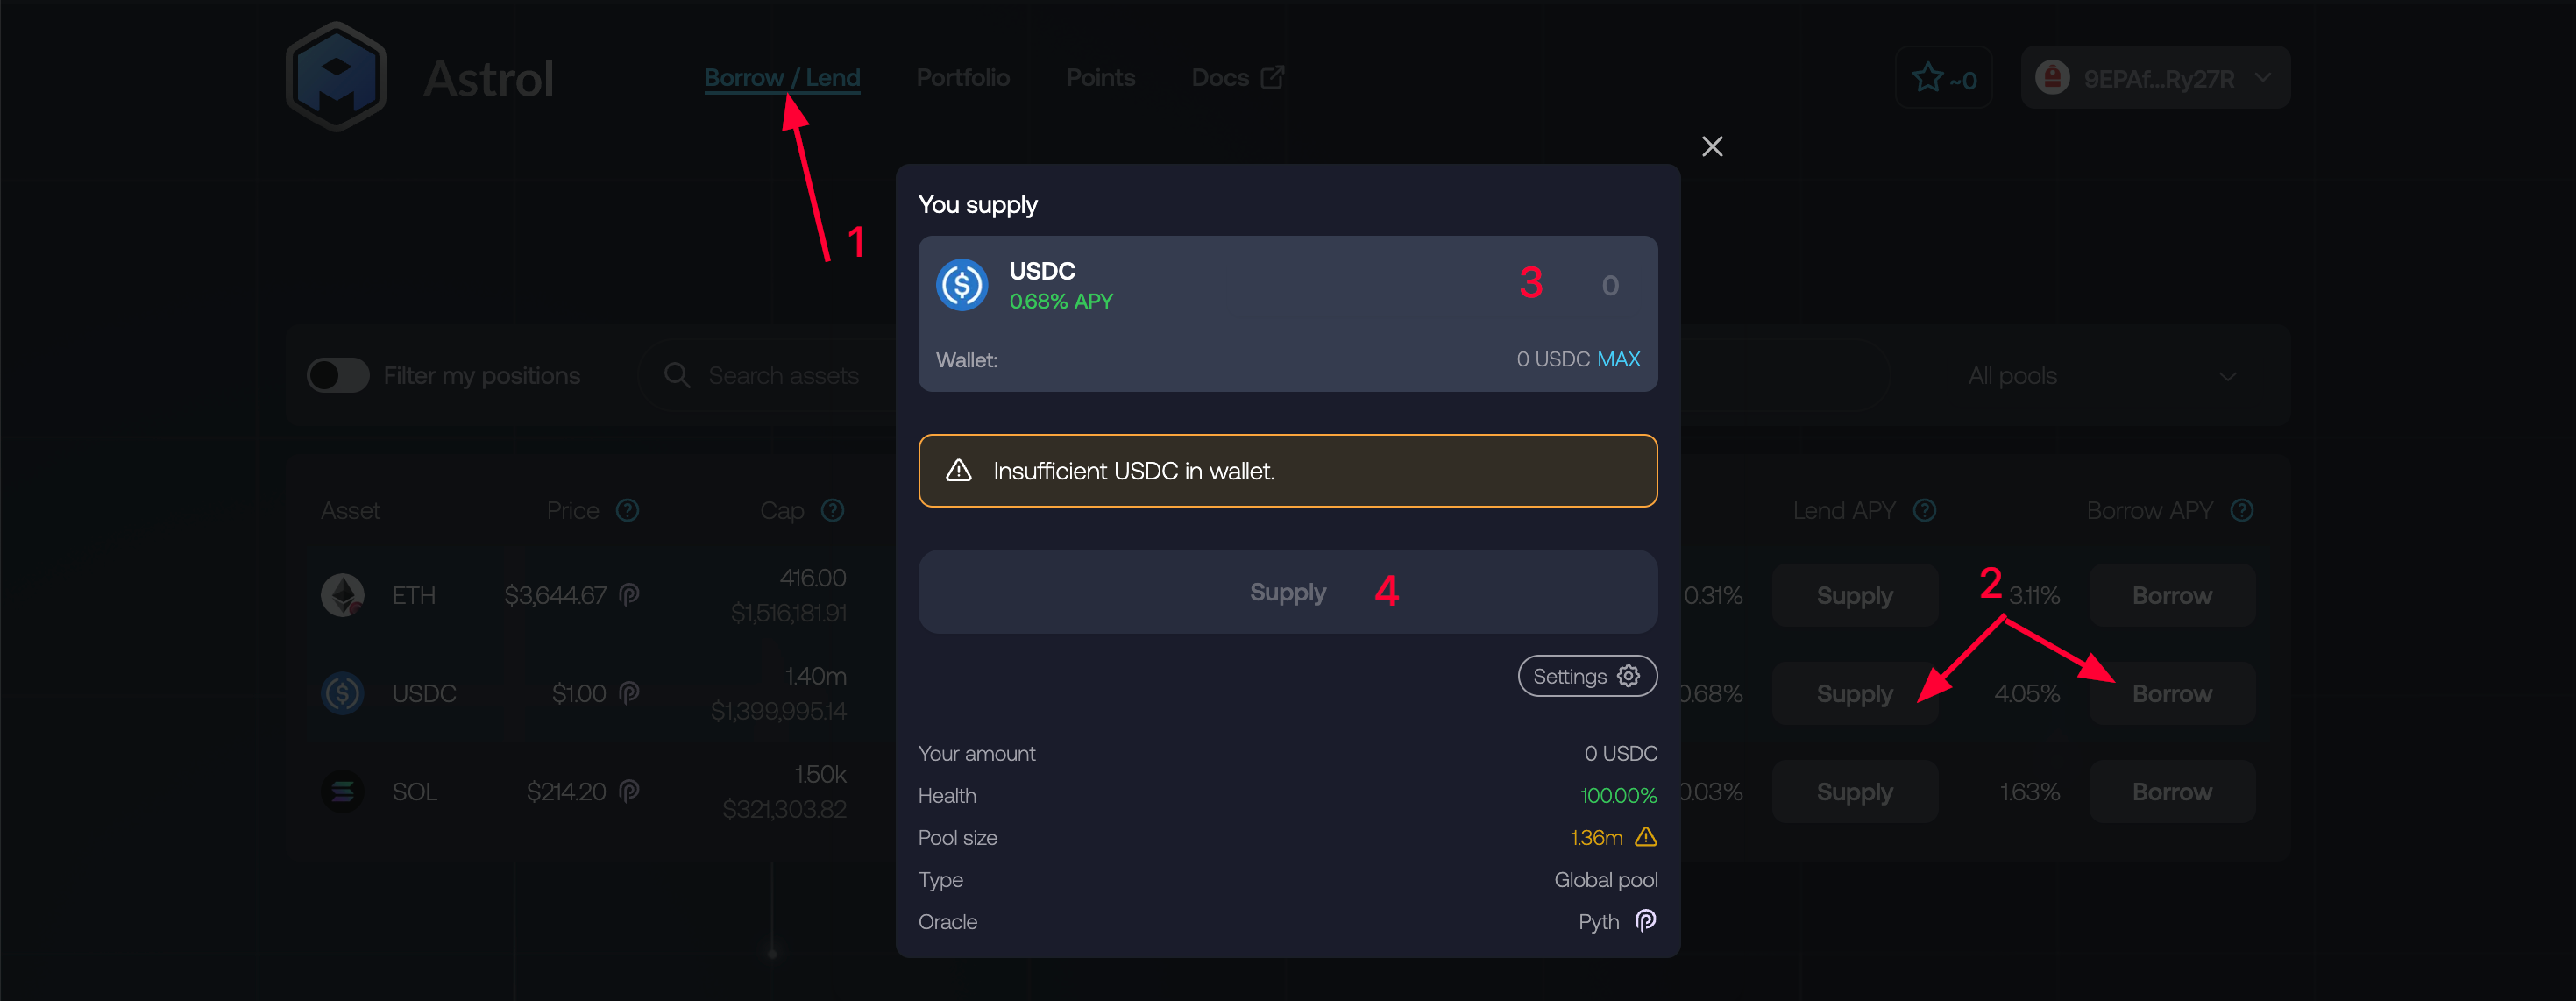2576x1001 pixels.
Task: Open the Borrow / Lend tab
Action: point(782,78)
